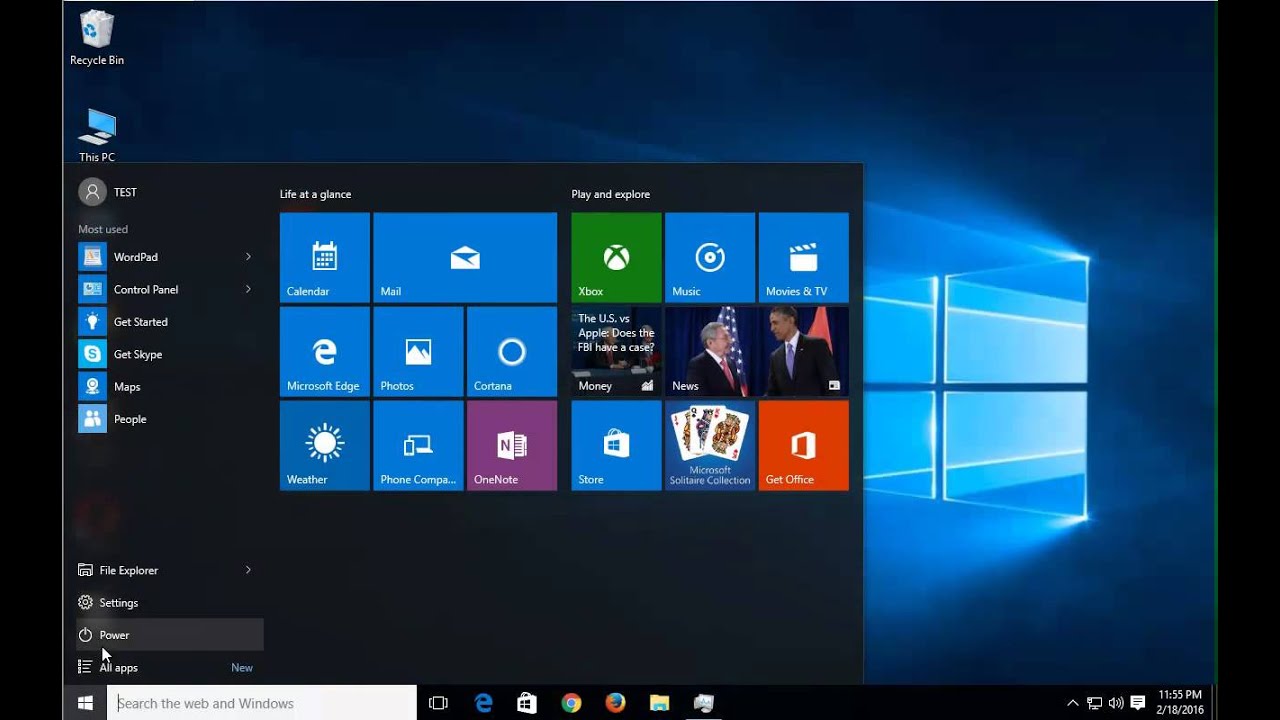This screenshot has height=720, width=1280.
Task: Open Firefox from the taskbar
Action: tap(615, 703)
